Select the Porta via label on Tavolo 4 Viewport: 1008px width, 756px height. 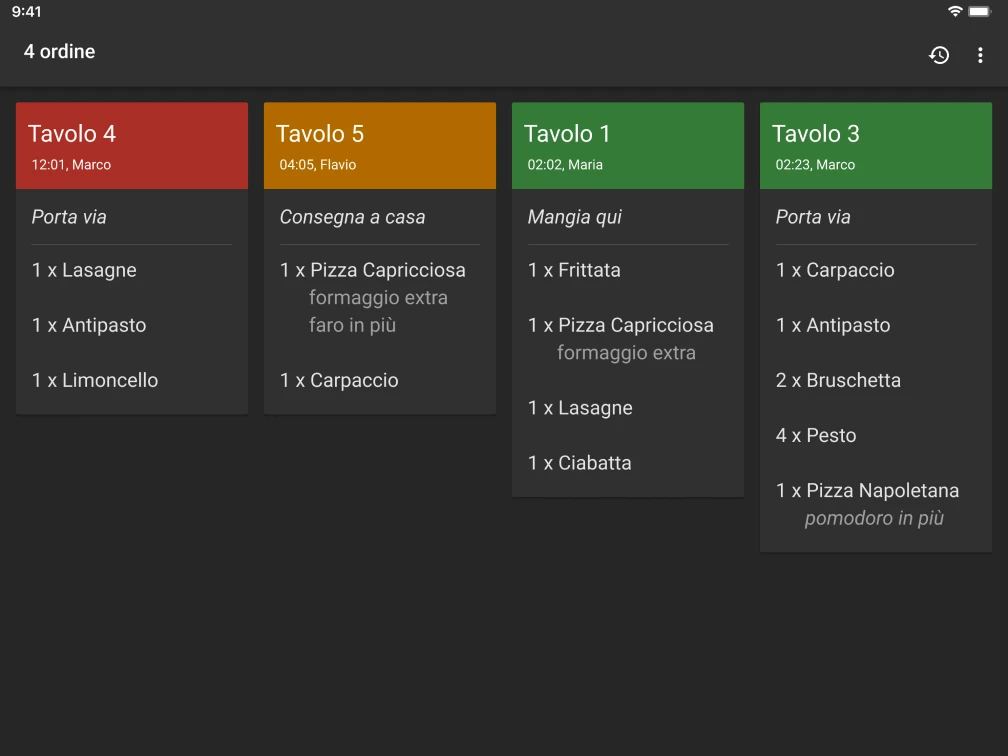click(70, 217)
